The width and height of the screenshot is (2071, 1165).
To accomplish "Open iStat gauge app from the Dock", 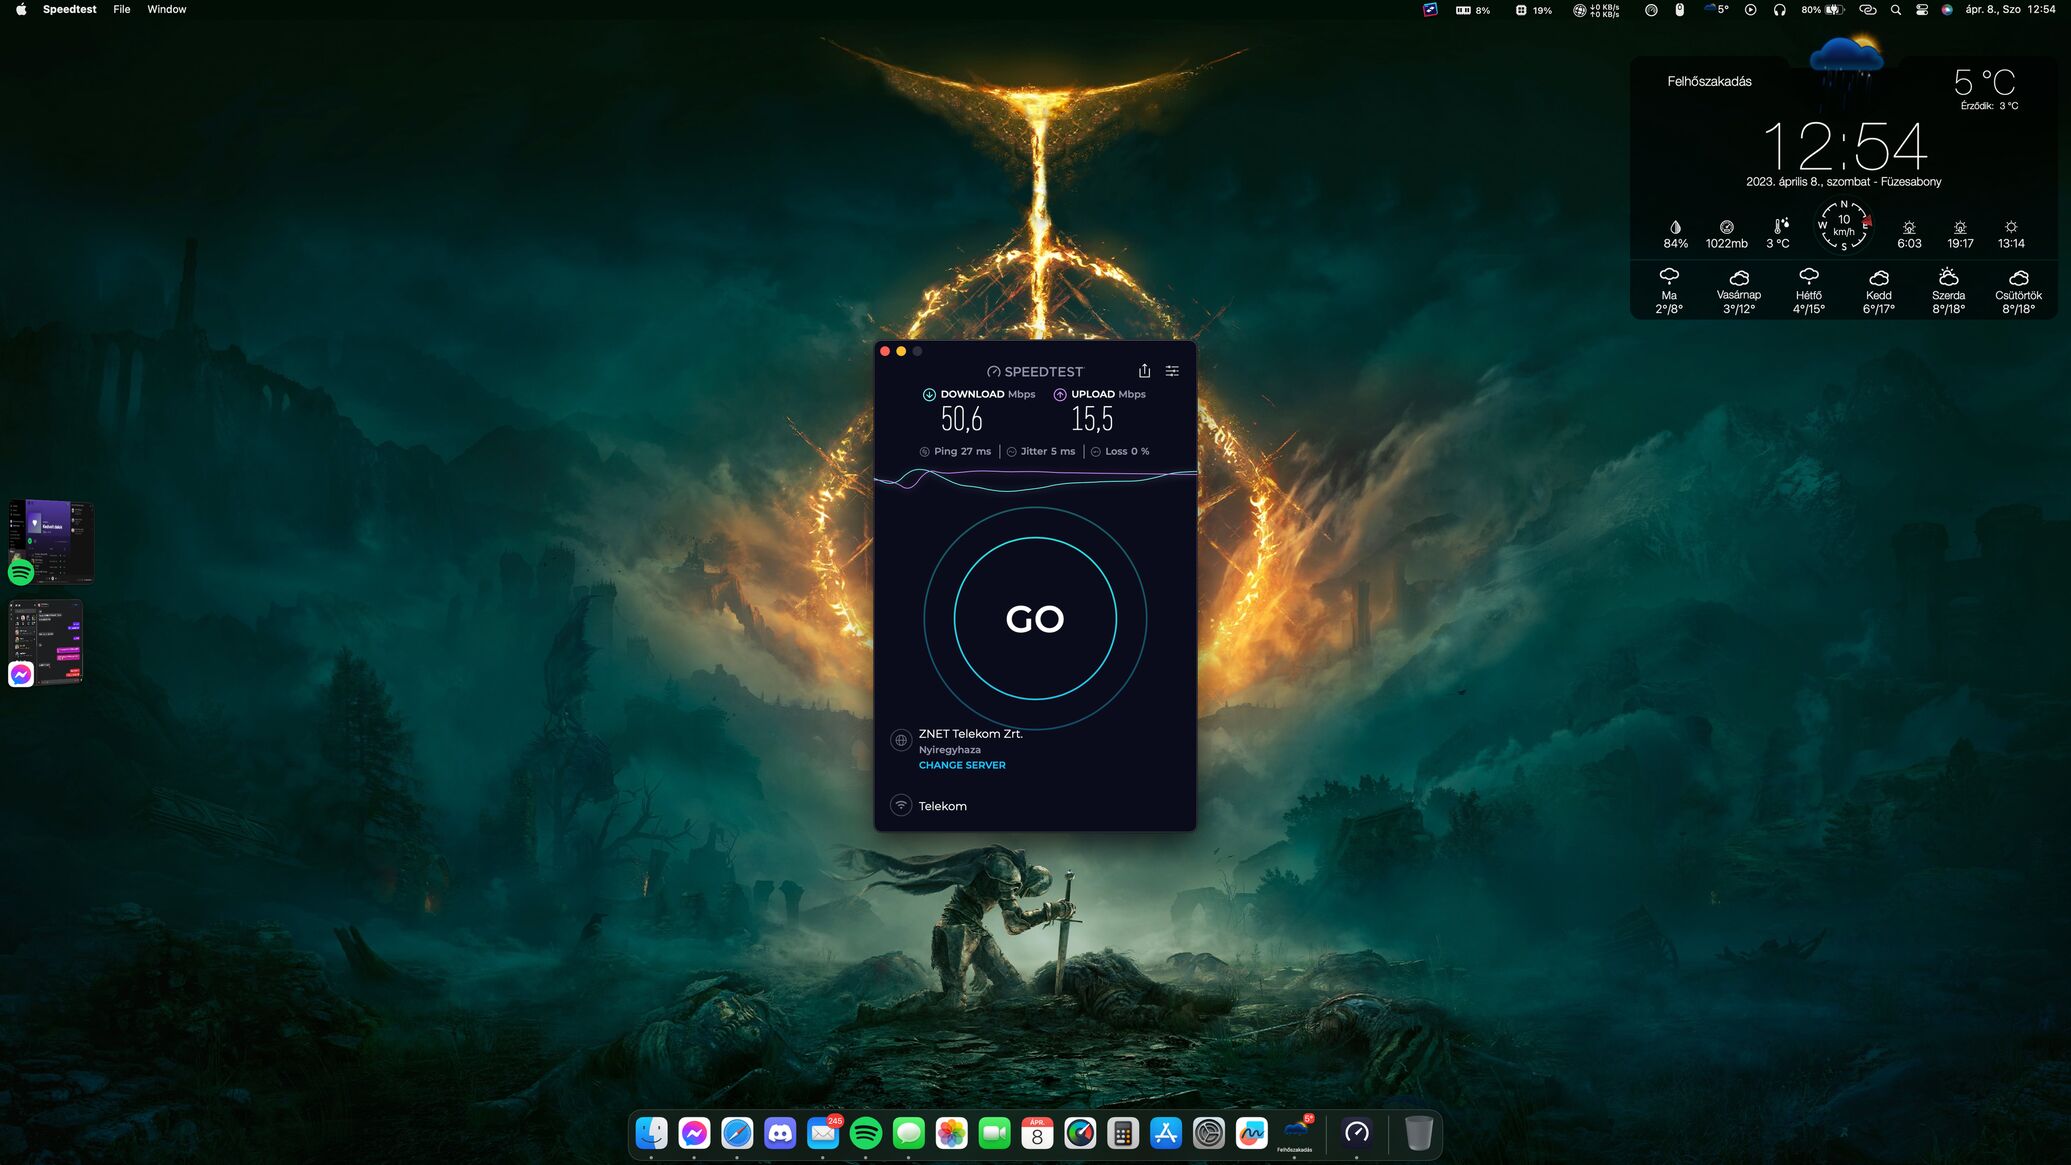I will click(1080, 1133).
